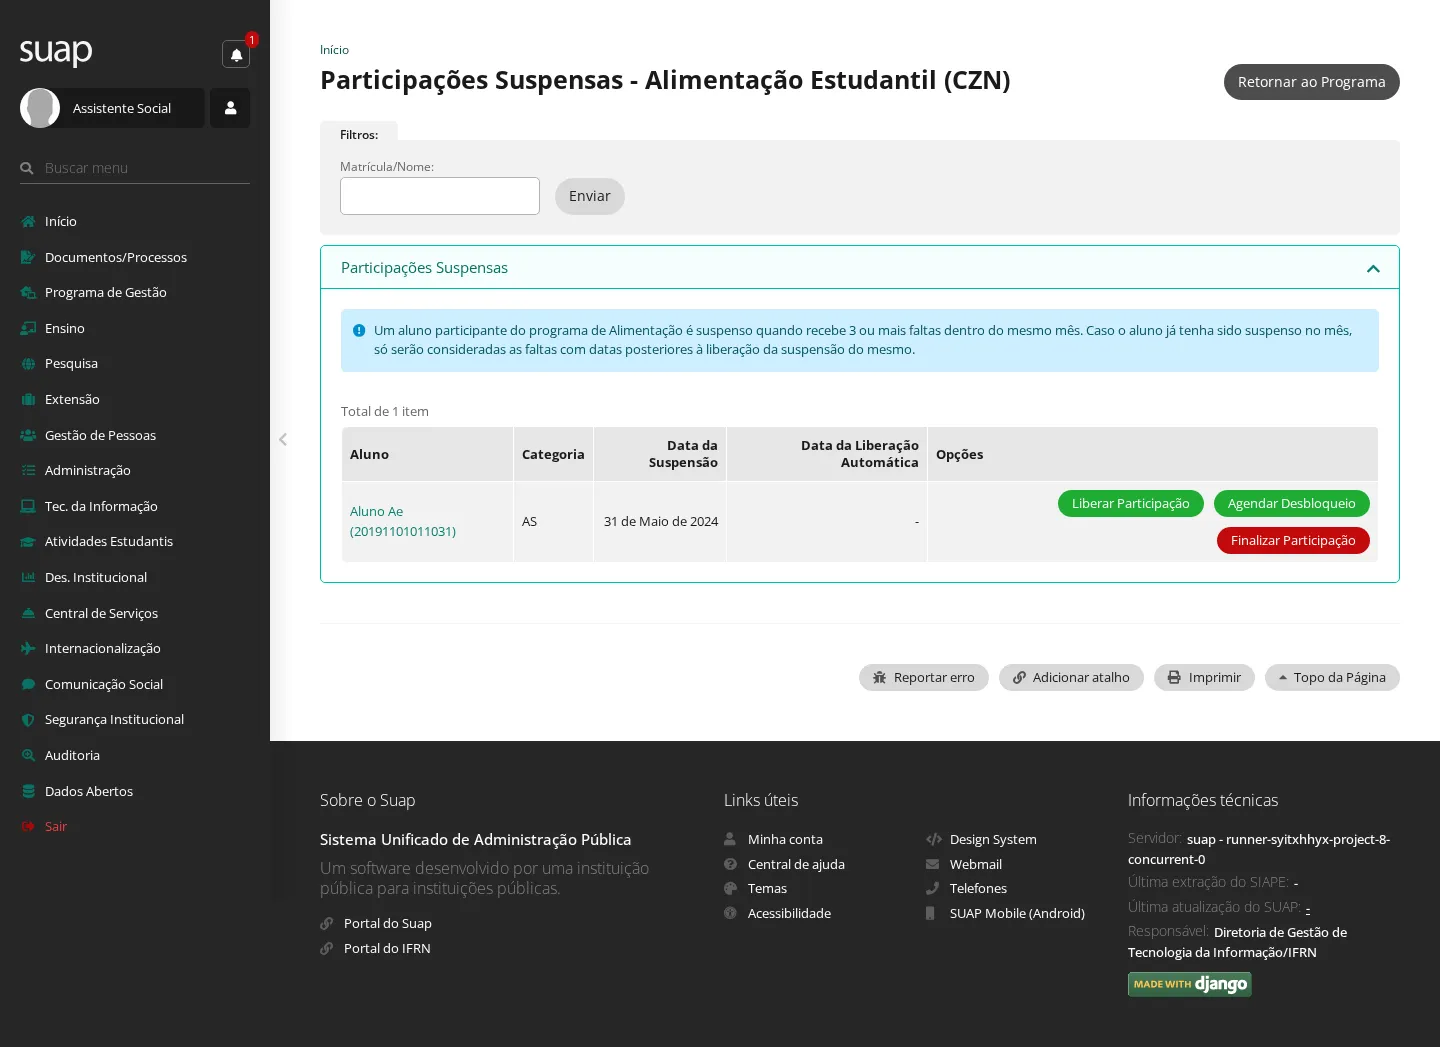
Task: Click the Agendar Desbloqueio button
Action: (1292, 503)
